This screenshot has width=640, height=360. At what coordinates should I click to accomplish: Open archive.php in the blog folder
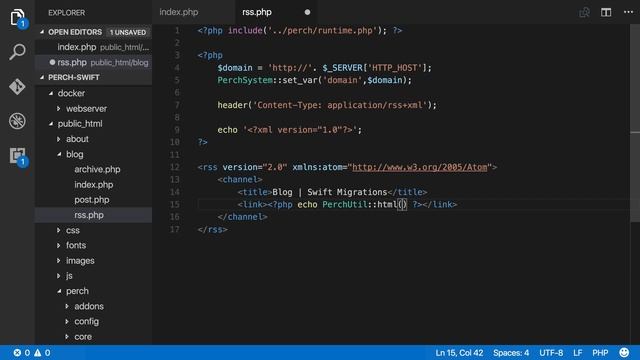[97, 169]
